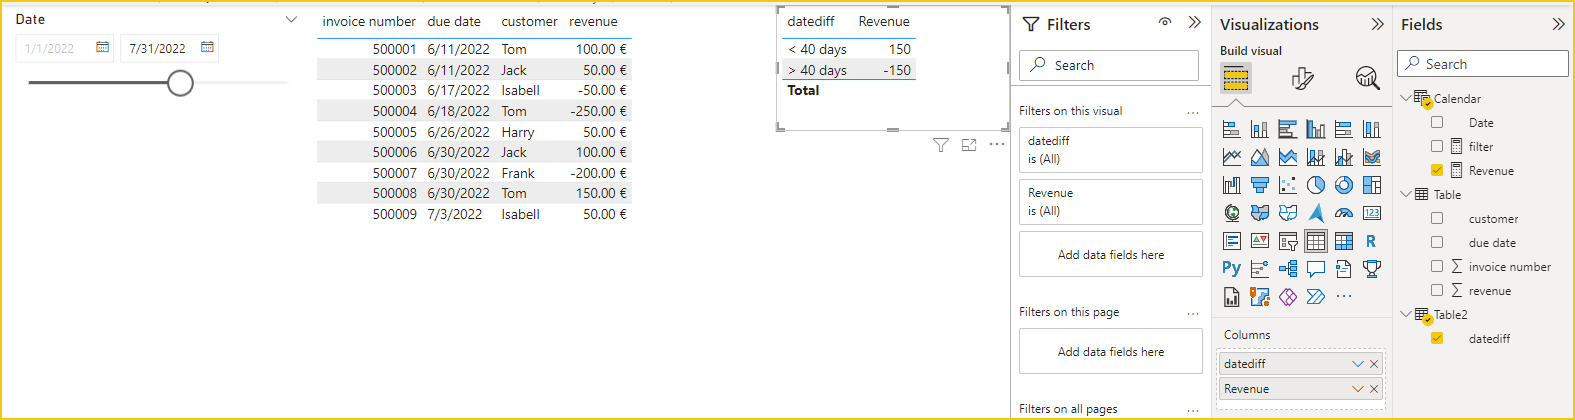Open the Analytics magnifier tab
The width and height of the screenshot is (1575, 420).
[x=1367, y=78]
